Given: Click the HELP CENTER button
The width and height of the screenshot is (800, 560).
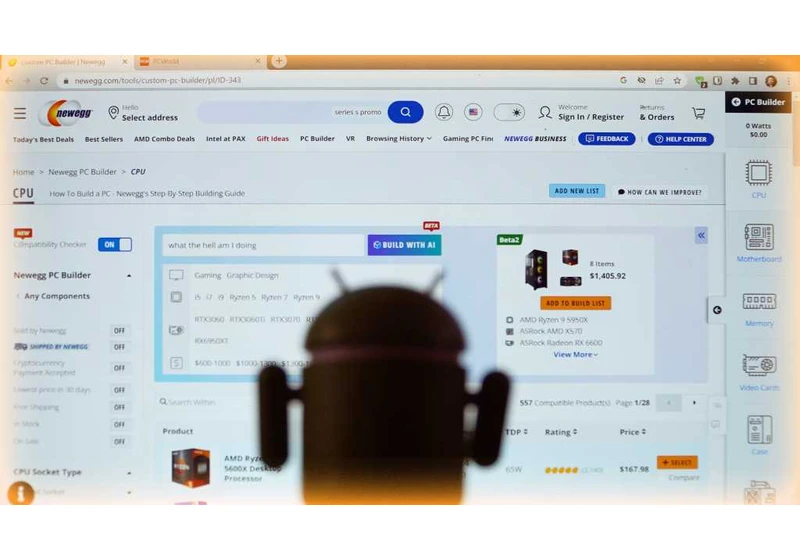Looking at the screenshot, I should pos(681,139).
